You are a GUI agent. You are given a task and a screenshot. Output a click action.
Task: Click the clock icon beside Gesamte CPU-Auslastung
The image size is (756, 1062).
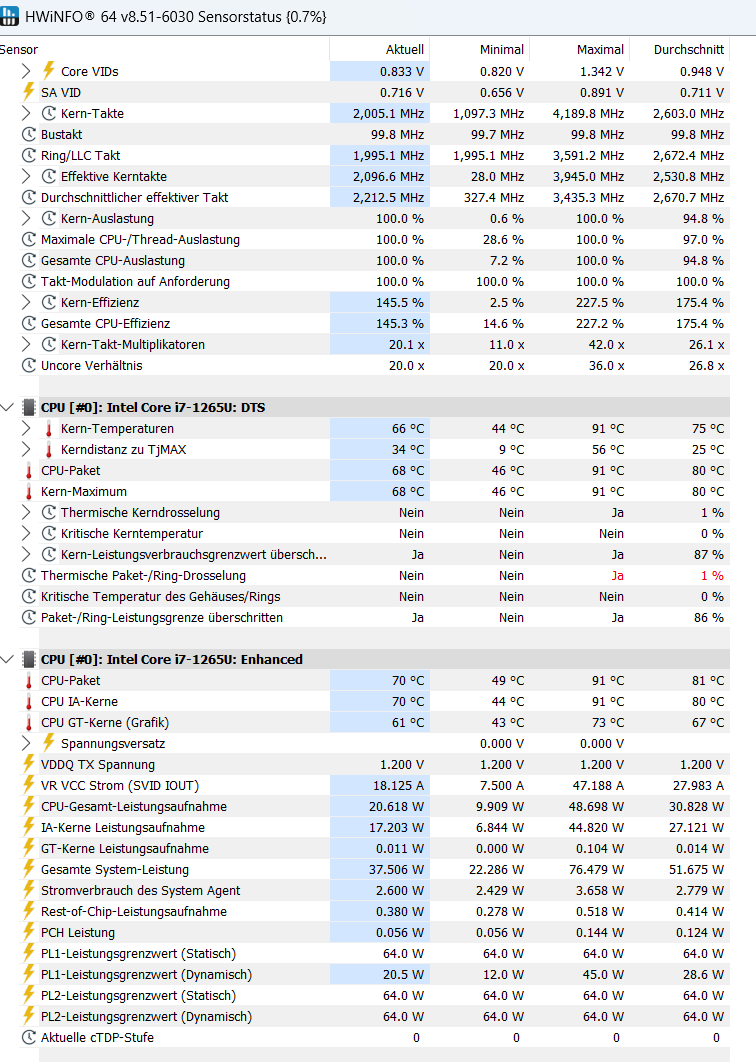pyautogui.click(x=28, y=260)
